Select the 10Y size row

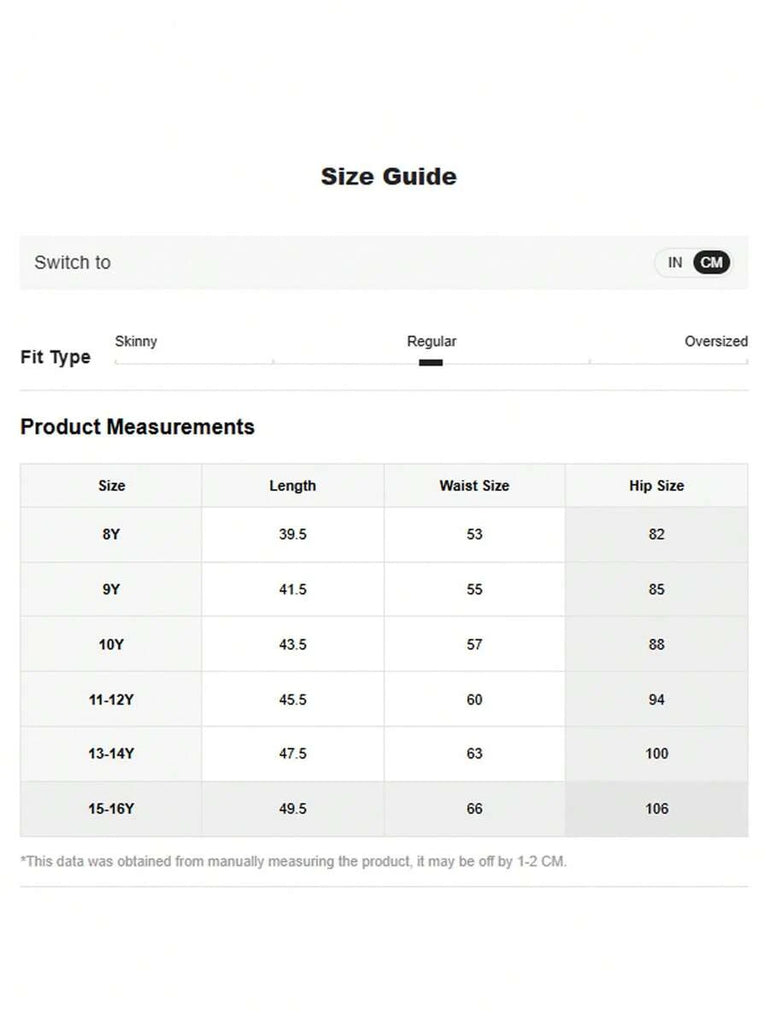[x=112, y=645]
